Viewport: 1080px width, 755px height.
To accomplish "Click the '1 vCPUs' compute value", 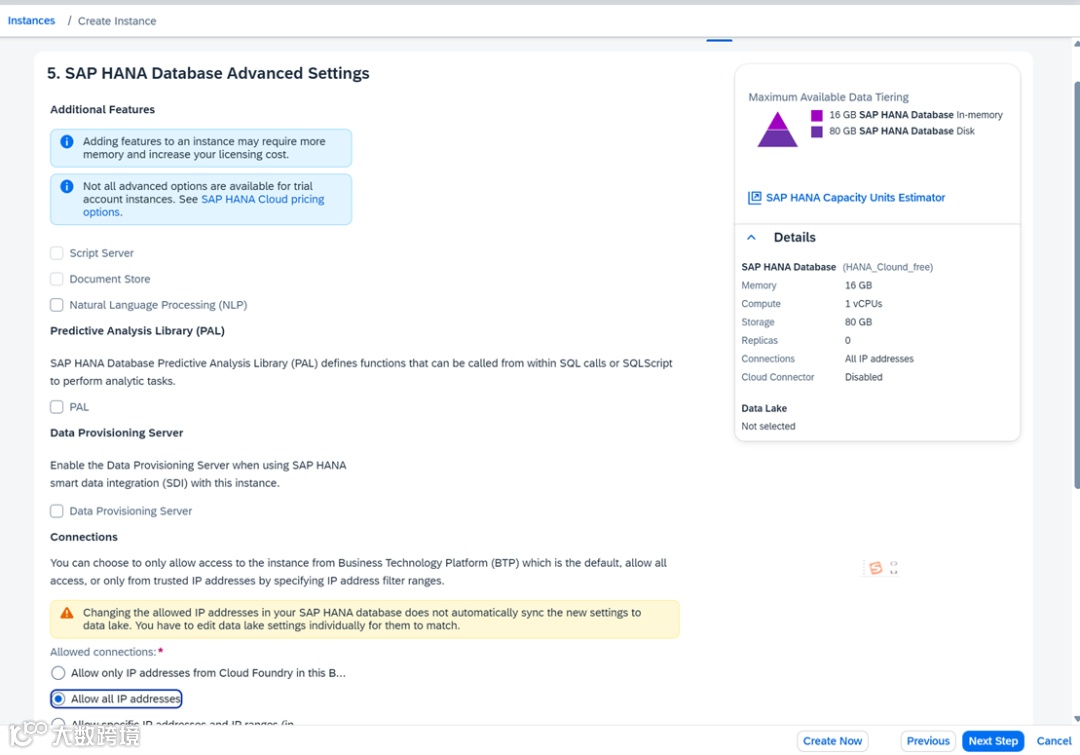I will coord(864,304).
